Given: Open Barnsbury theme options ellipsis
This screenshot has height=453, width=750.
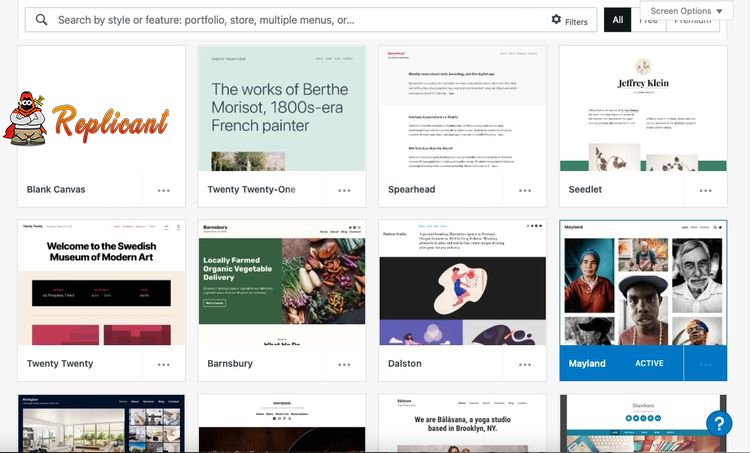Looking at the screenshot, I should click(x=344, y=365).
